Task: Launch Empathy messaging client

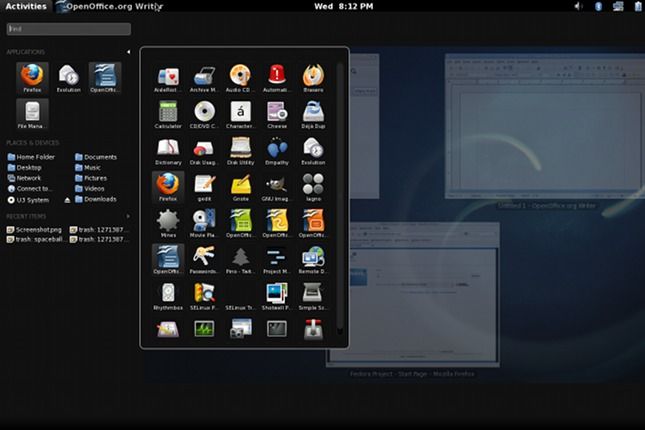Action: click(x=276, y=151)
